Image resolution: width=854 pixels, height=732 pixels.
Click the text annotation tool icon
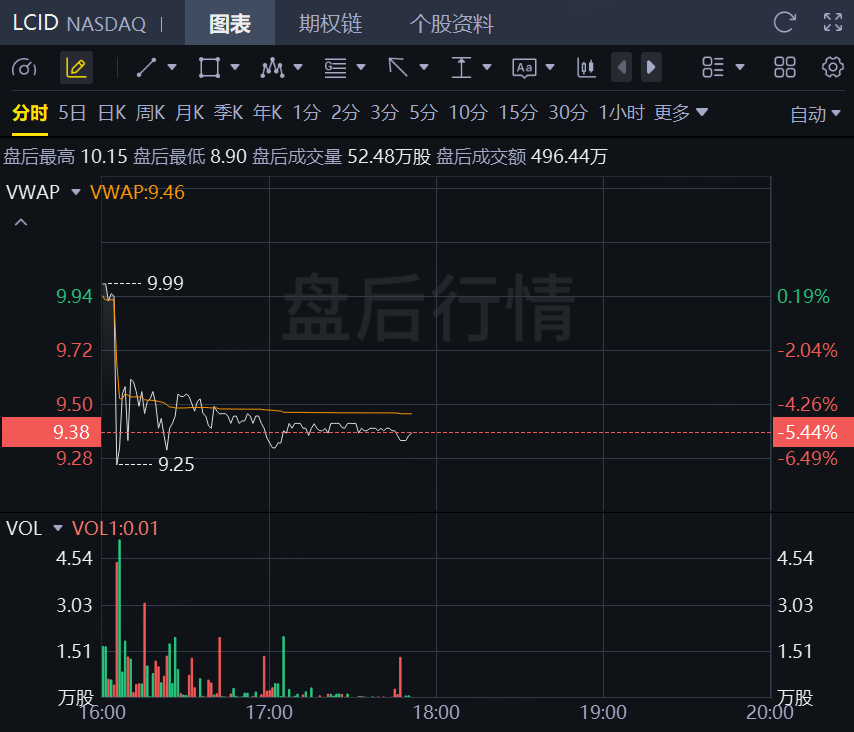click(524, 68)
